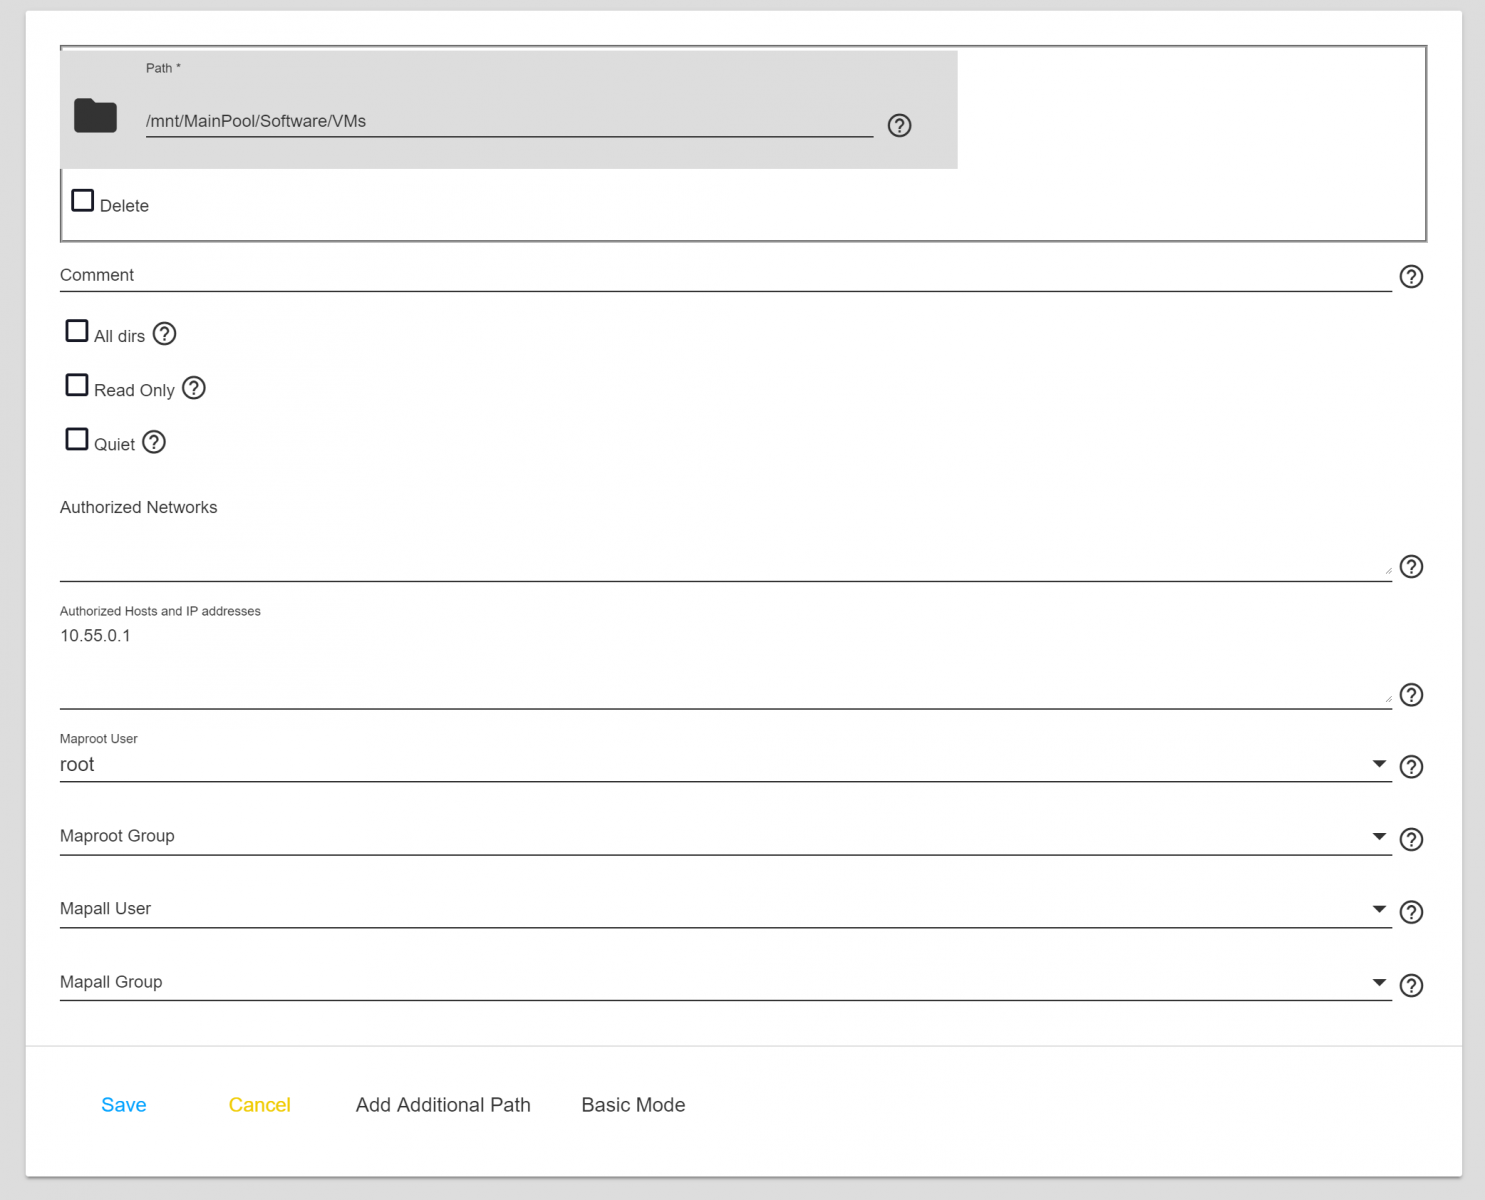
Task: Open the Mapall Group dropdown arrow
Action: pyautogui.click(x=1378, y=983)
